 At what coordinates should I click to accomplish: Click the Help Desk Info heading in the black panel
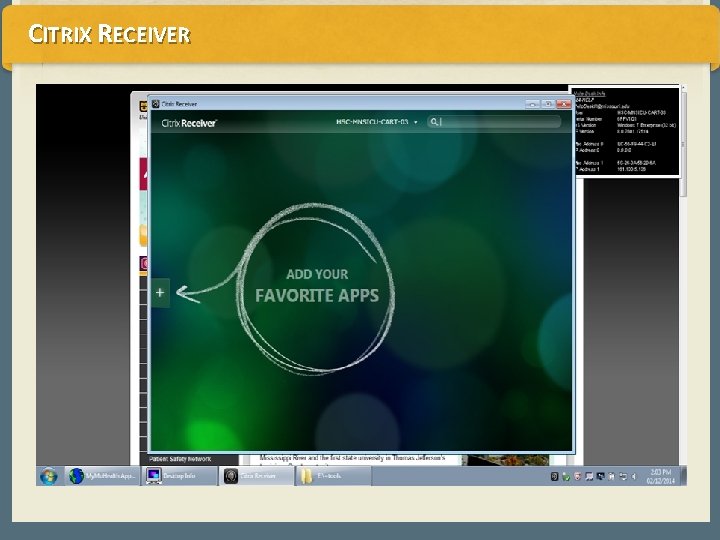pyautogui.click(x=590, y=94)
